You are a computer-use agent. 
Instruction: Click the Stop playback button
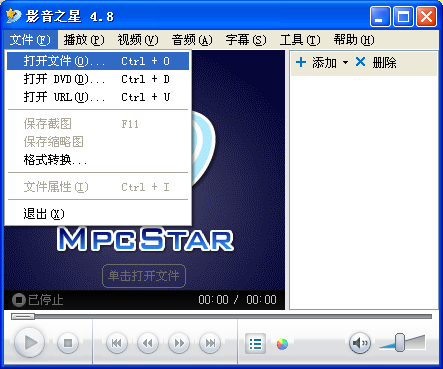click(x=68, y=343)
